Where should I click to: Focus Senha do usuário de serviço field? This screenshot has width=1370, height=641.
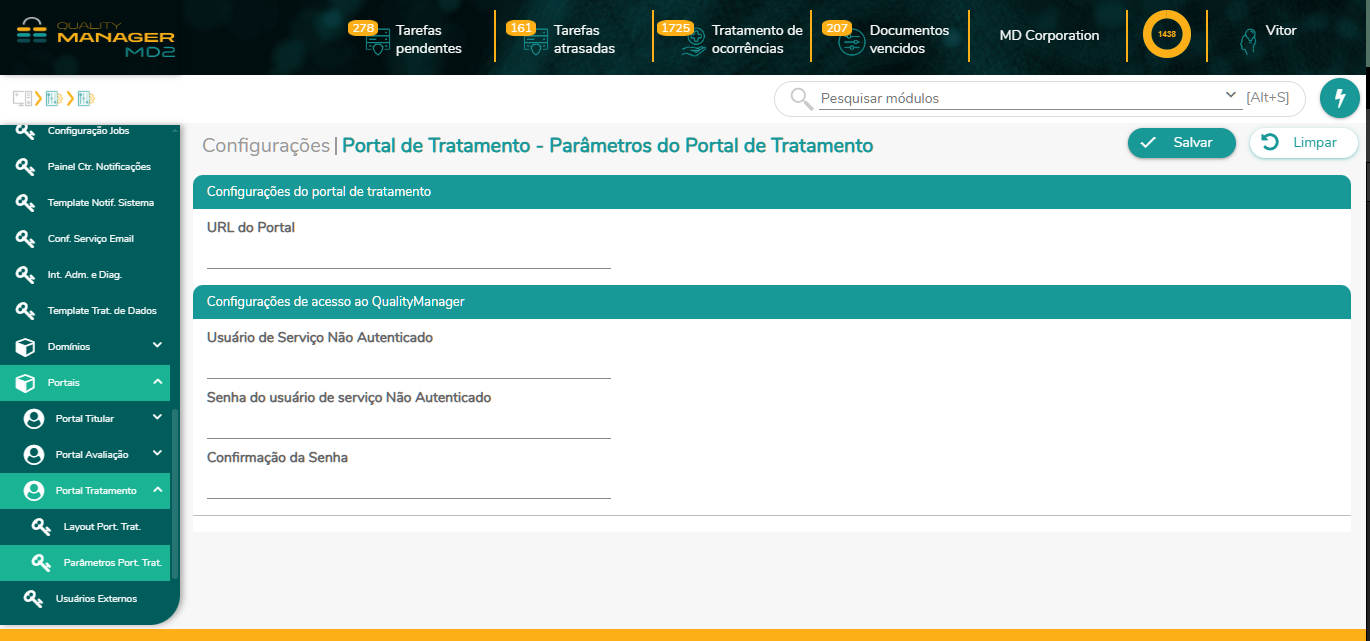tap(408, 425)
